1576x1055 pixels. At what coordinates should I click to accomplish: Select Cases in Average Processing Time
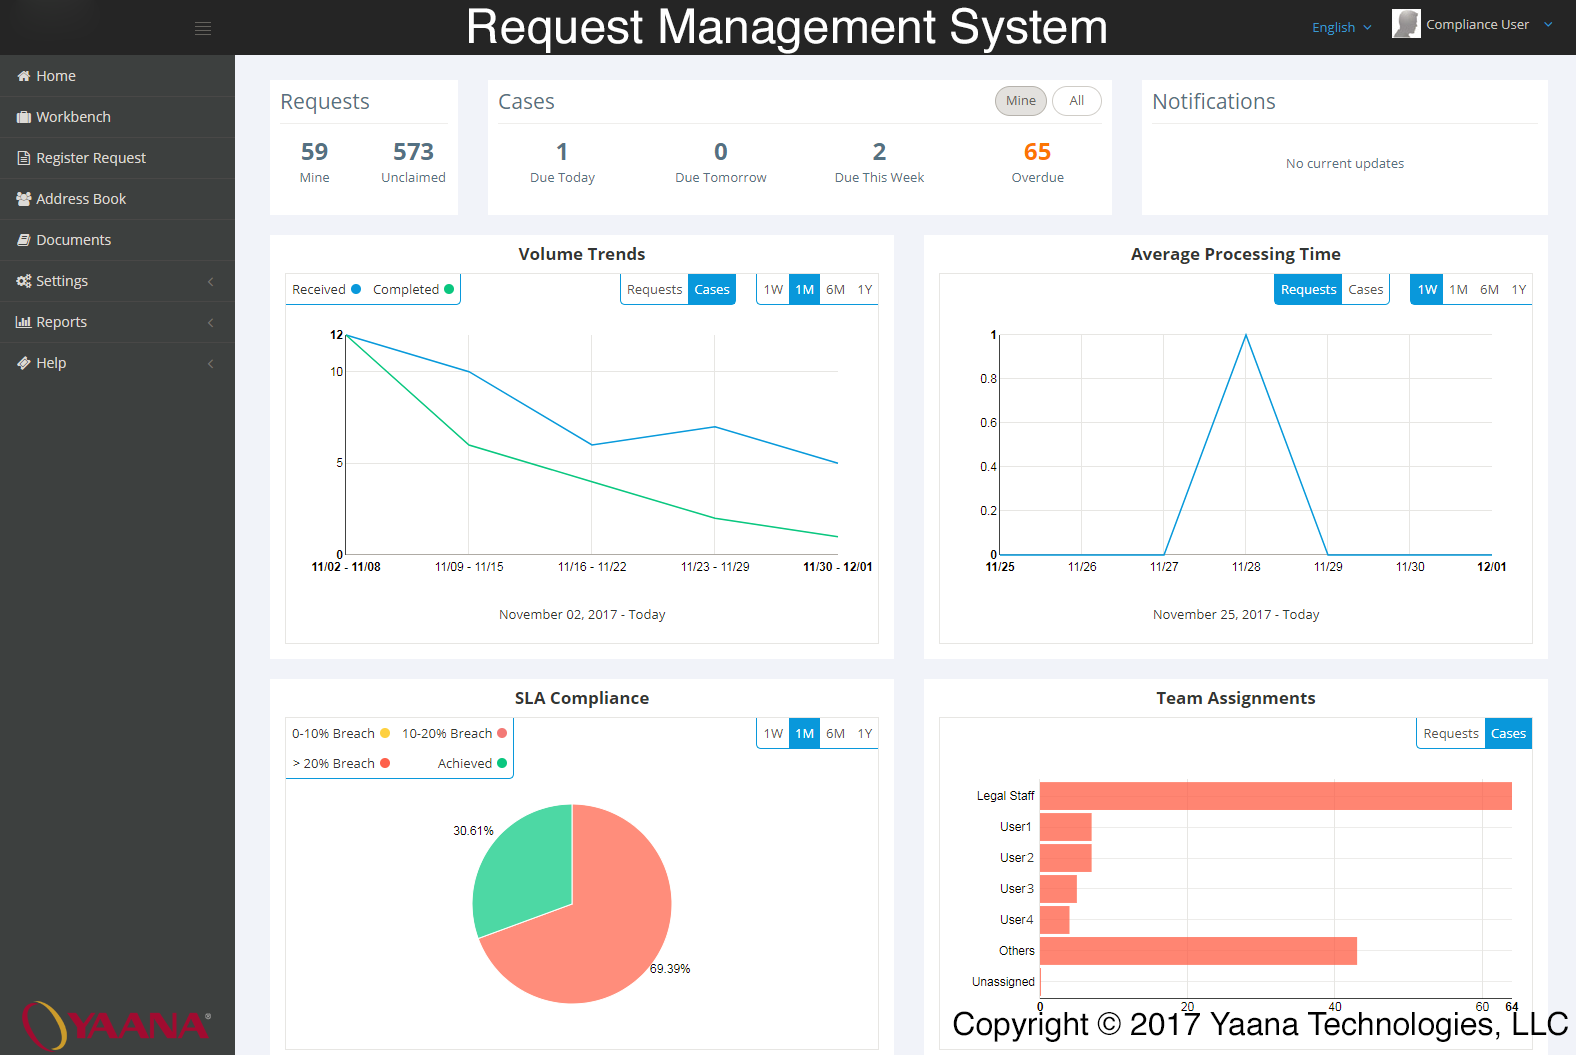[x=1366, y=290]
